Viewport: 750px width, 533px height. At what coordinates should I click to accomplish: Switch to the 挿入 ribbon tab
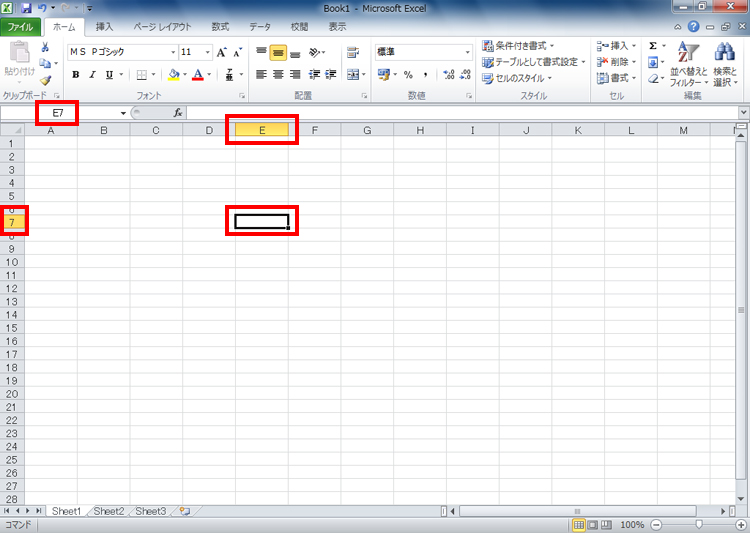pyautogui.click(x=104, y=27)
